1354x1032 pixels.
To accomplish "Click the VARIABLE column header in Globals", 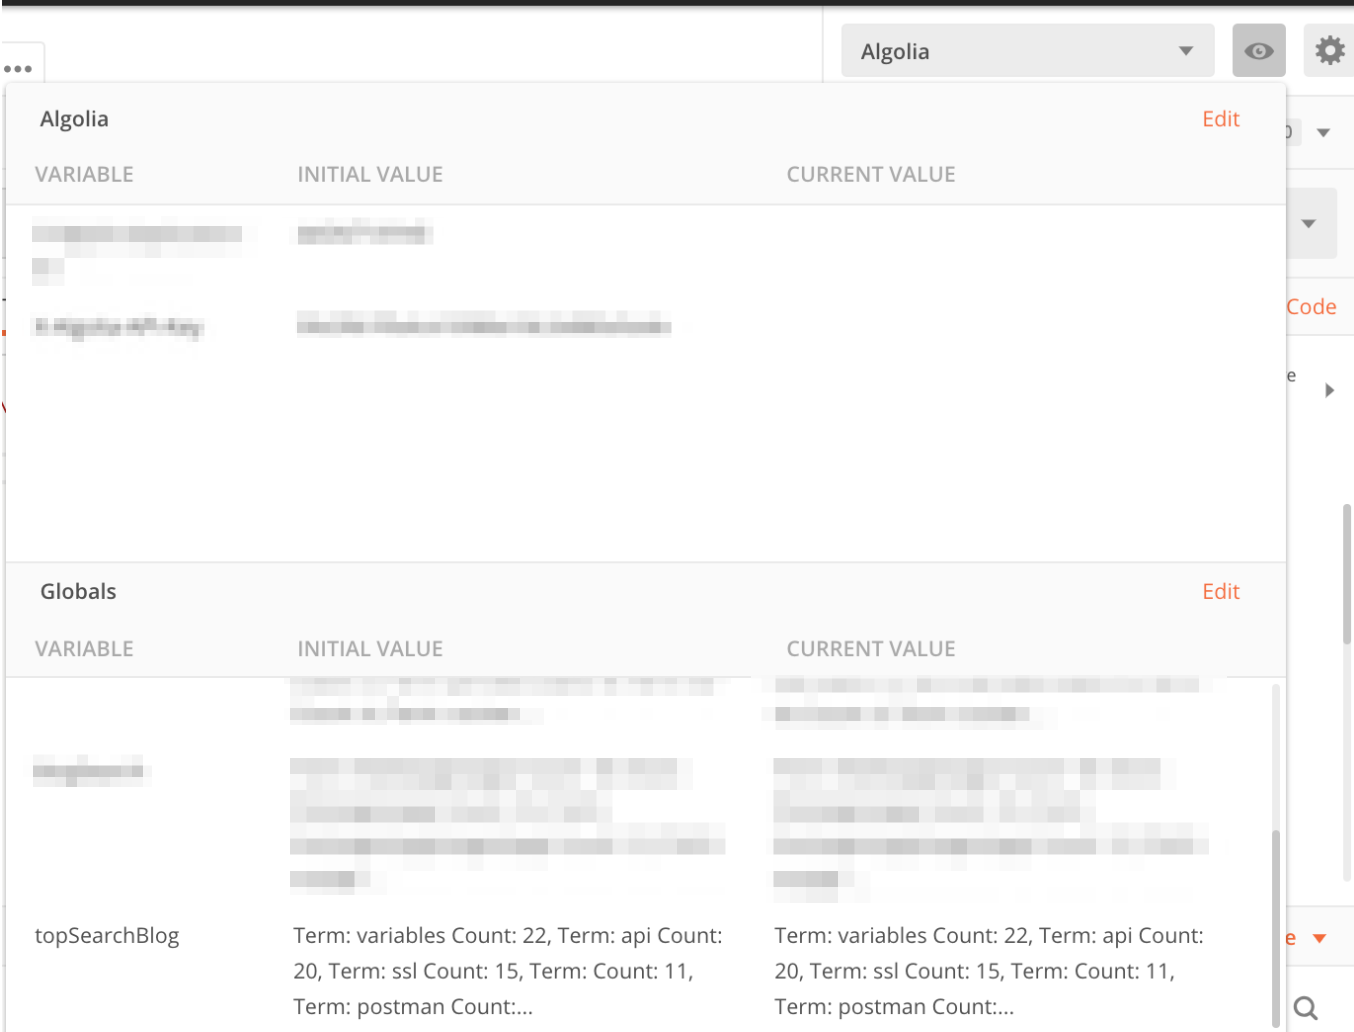I will pyautogui.click(x=84, y=648).
